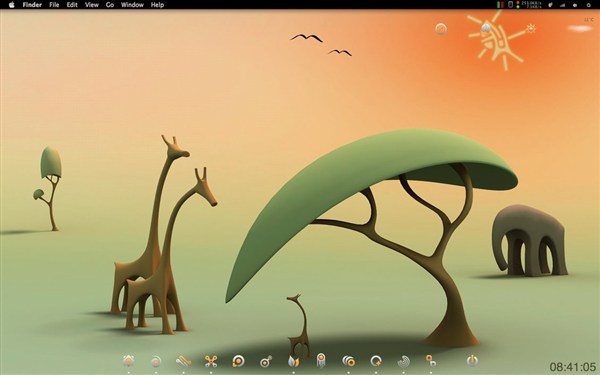Open the Apple menu

coord(11,5)
